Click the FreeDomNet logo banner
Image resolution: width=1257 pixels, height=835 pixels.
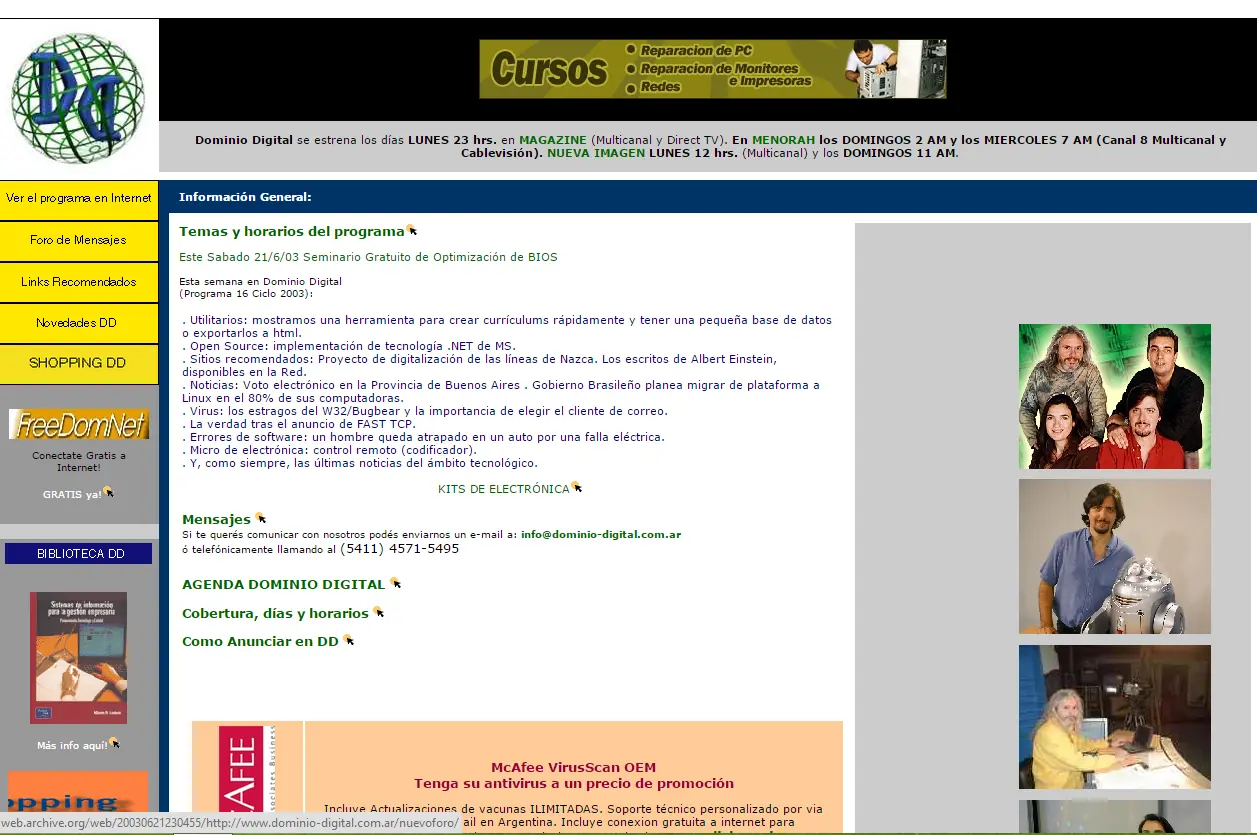(x=79, y=424)
